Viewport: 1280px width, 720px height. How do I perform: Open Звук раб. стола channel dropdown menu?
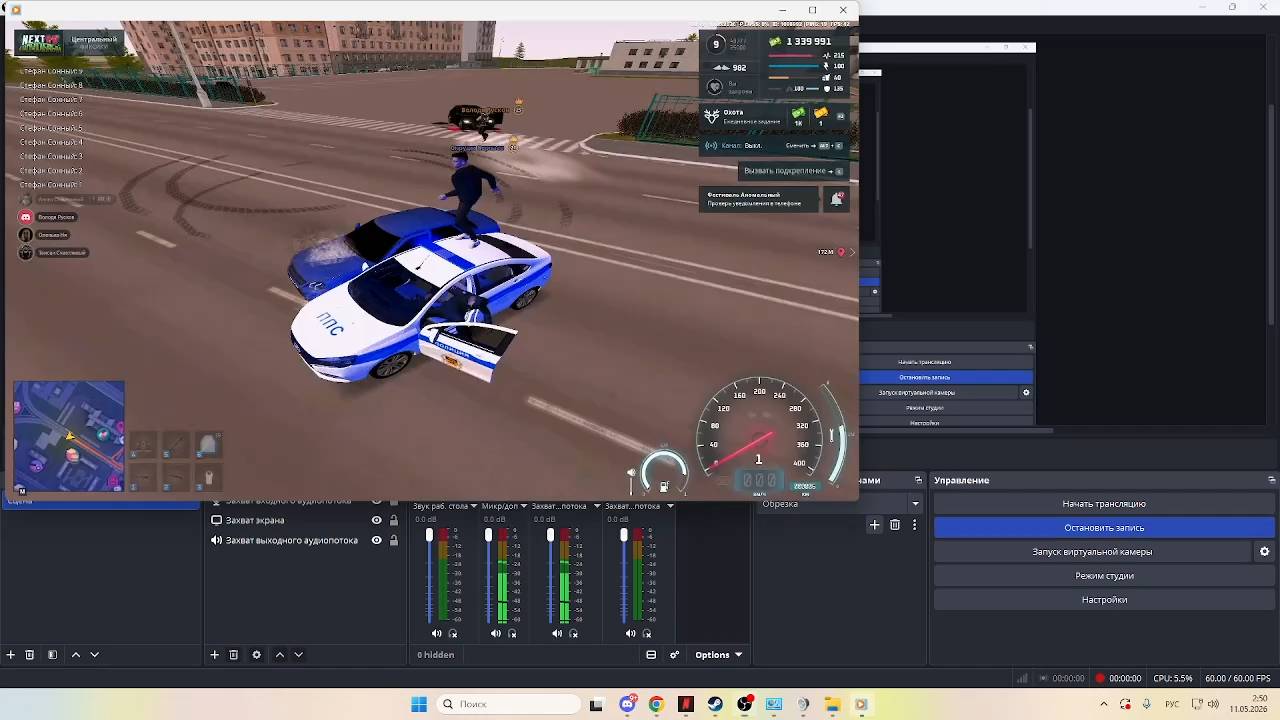tap(474, 506)
